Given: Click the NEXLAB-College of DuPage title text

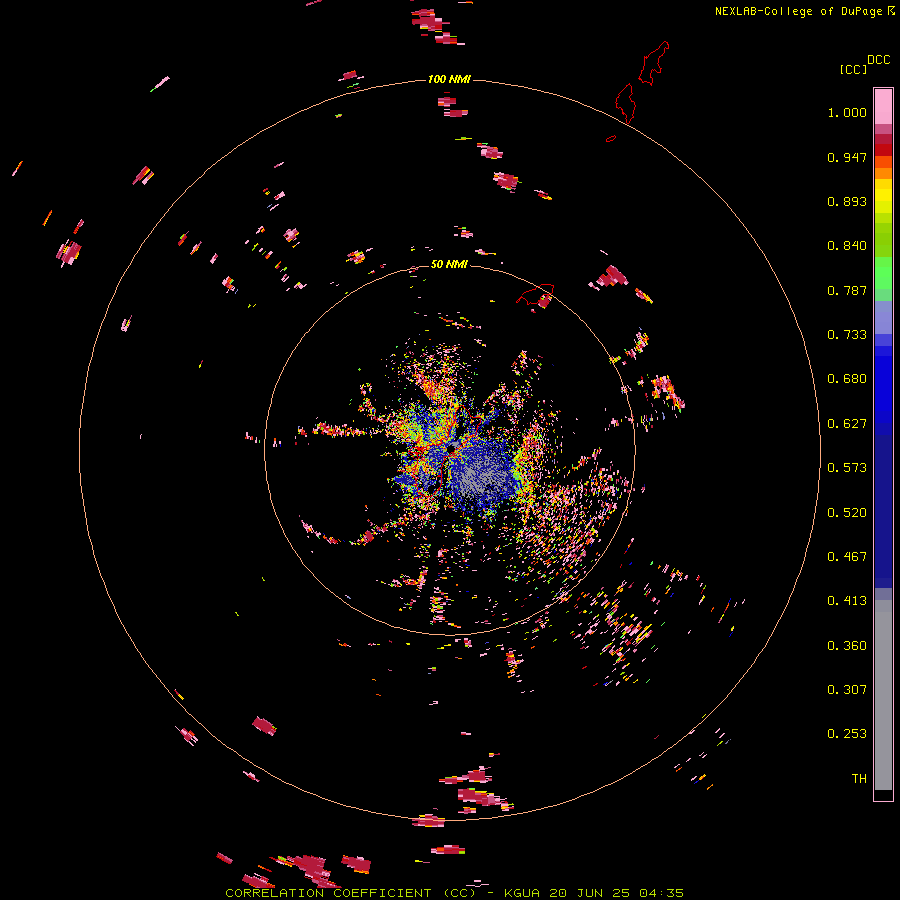Looking at the screenshot, I should pyautogui.click(x=798, y=11).
